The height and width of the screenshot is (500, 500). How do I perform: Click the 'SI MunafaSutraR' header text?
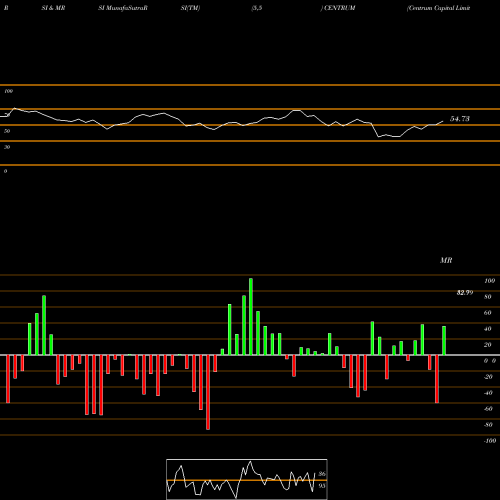(x=123, y=8)
